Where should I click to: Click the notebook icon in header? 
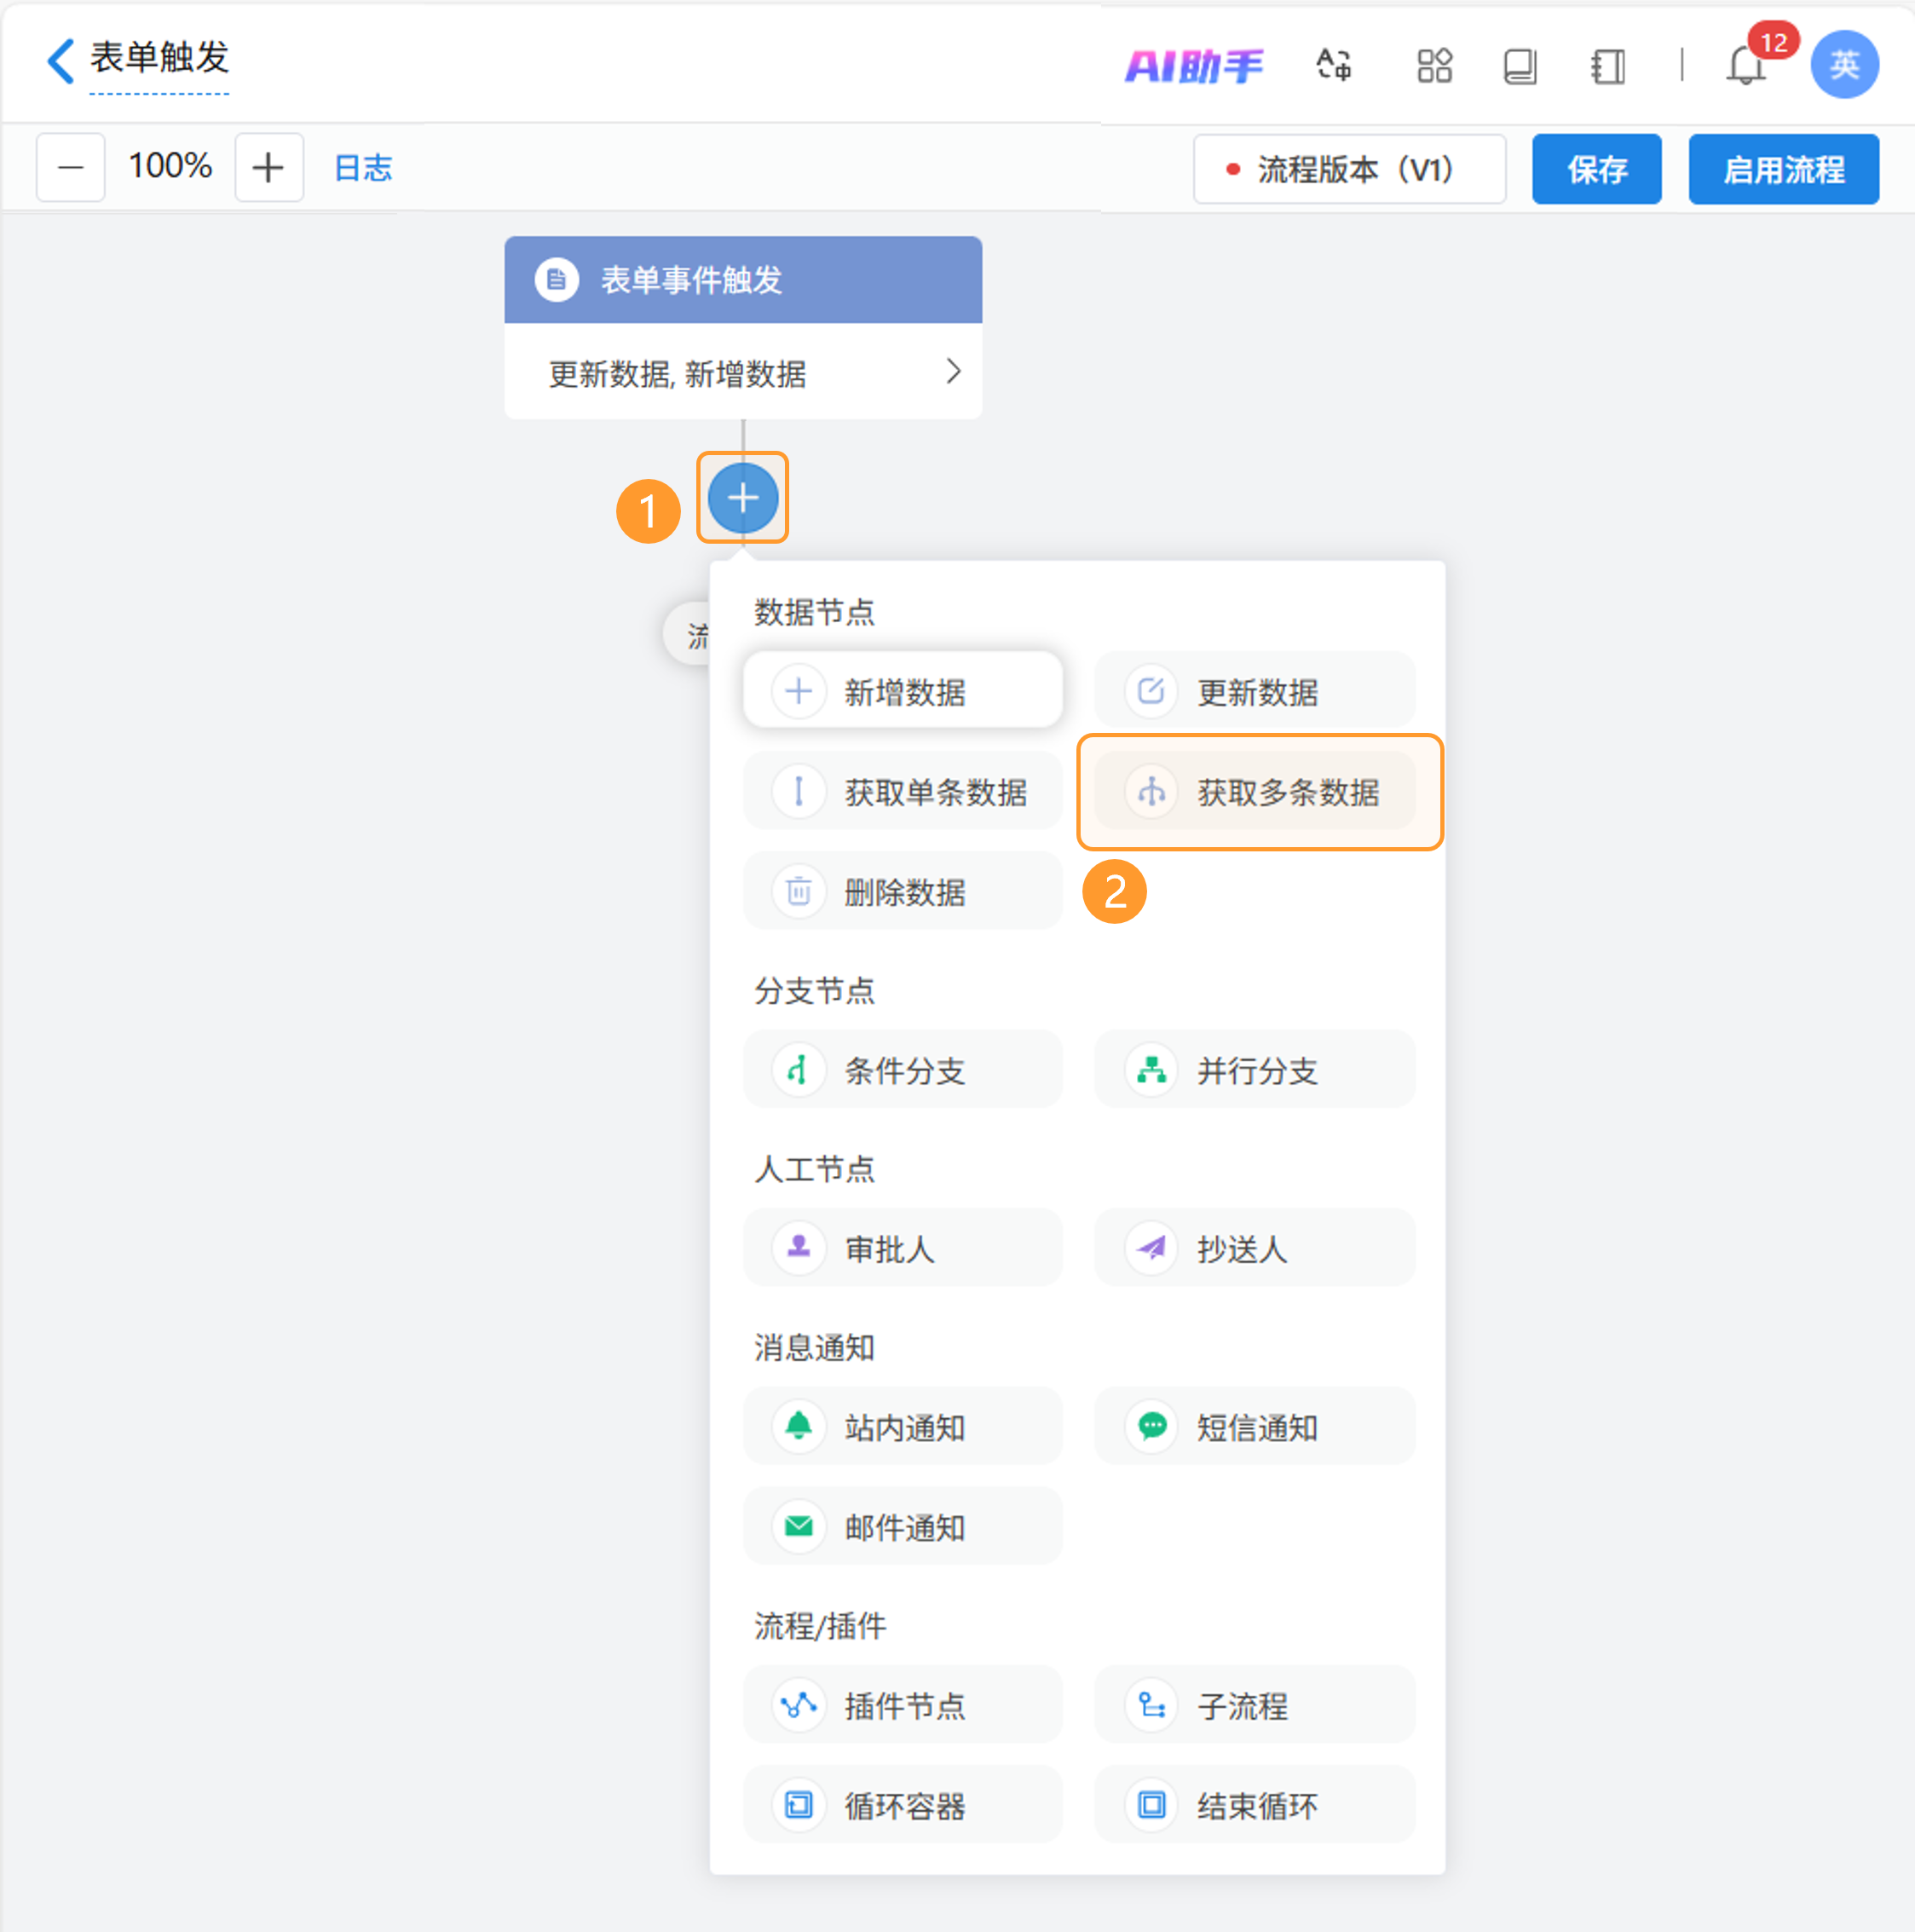pos(1607,67)
